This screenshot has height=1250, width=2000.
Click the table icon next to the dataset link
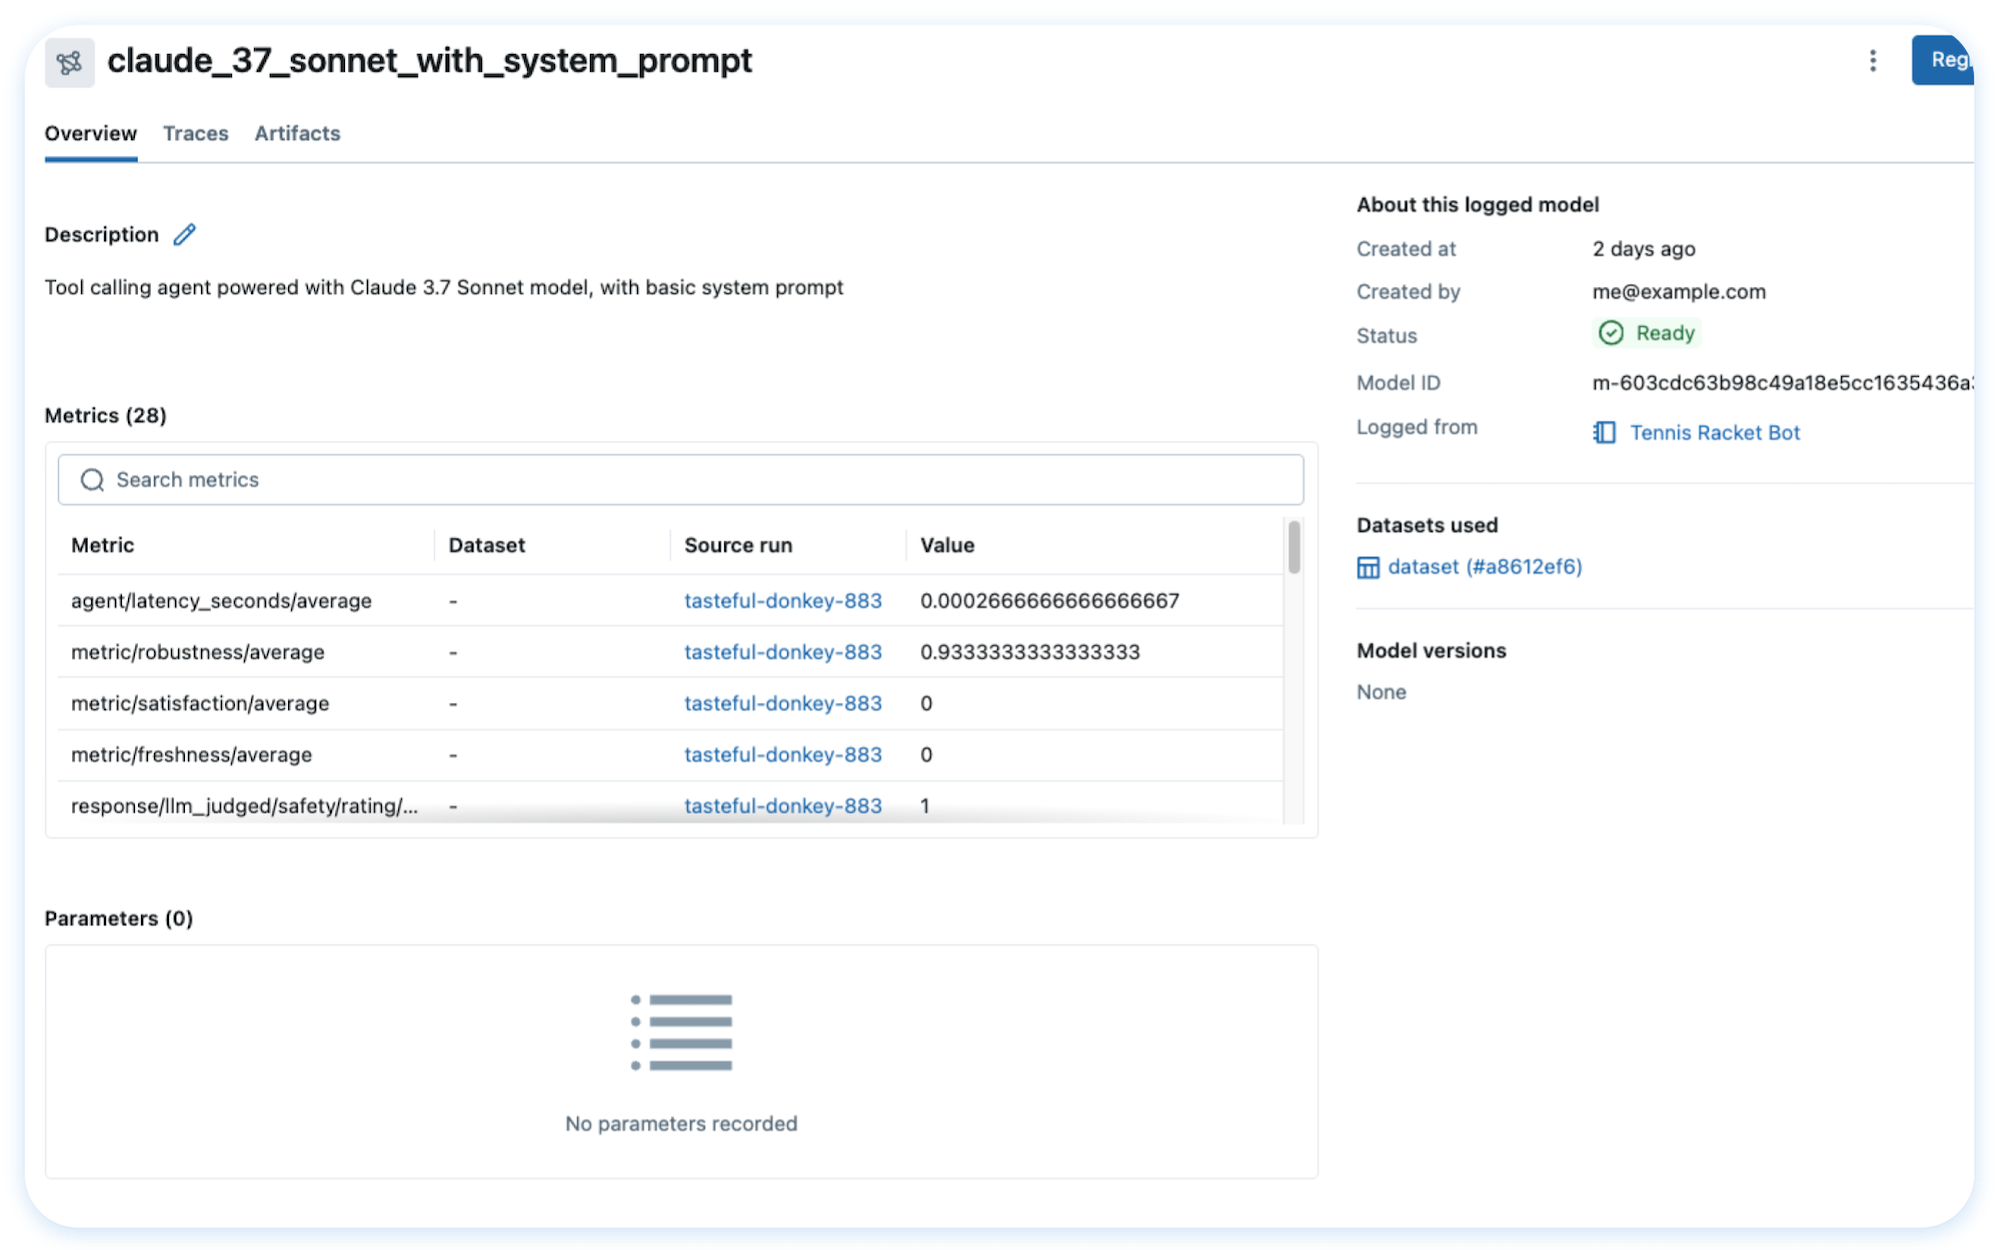pos(1368,567)
